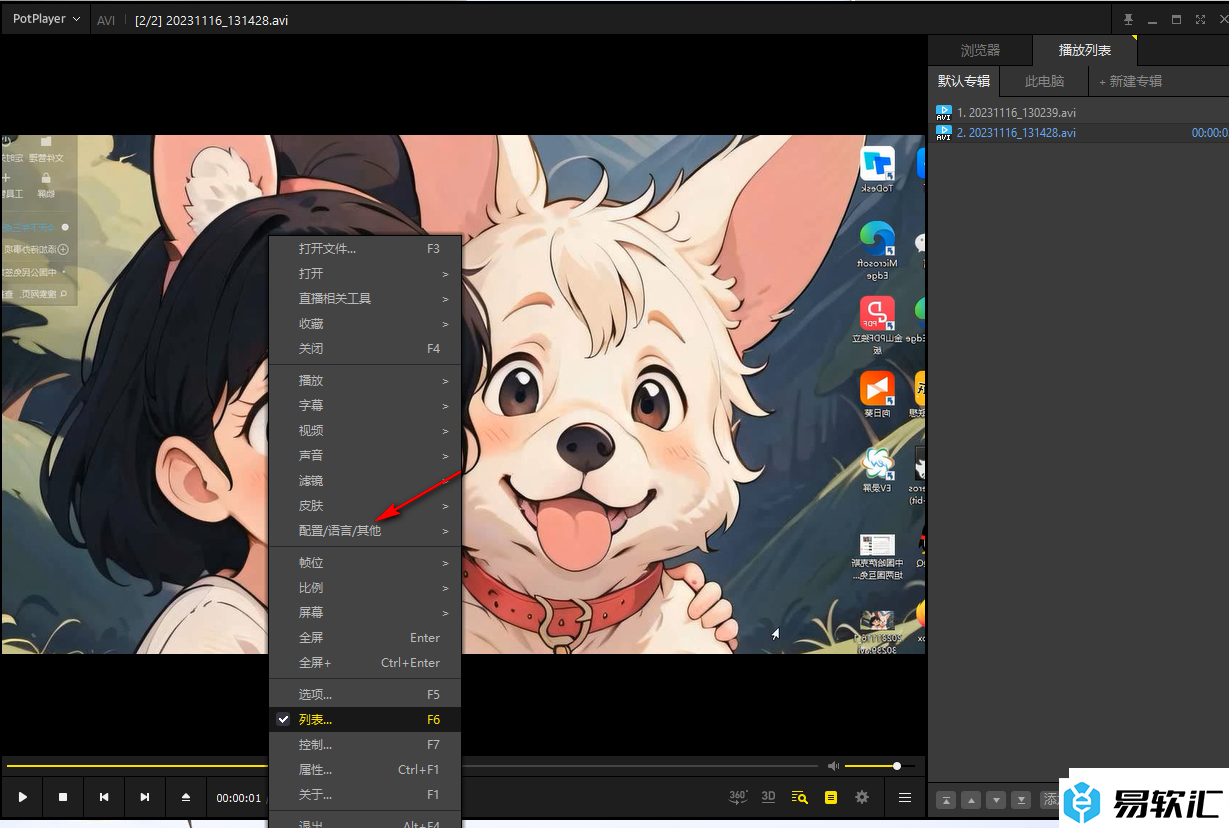Open the hamburger menu icon in control bar

pyautogui.click(x=905, y=797)
